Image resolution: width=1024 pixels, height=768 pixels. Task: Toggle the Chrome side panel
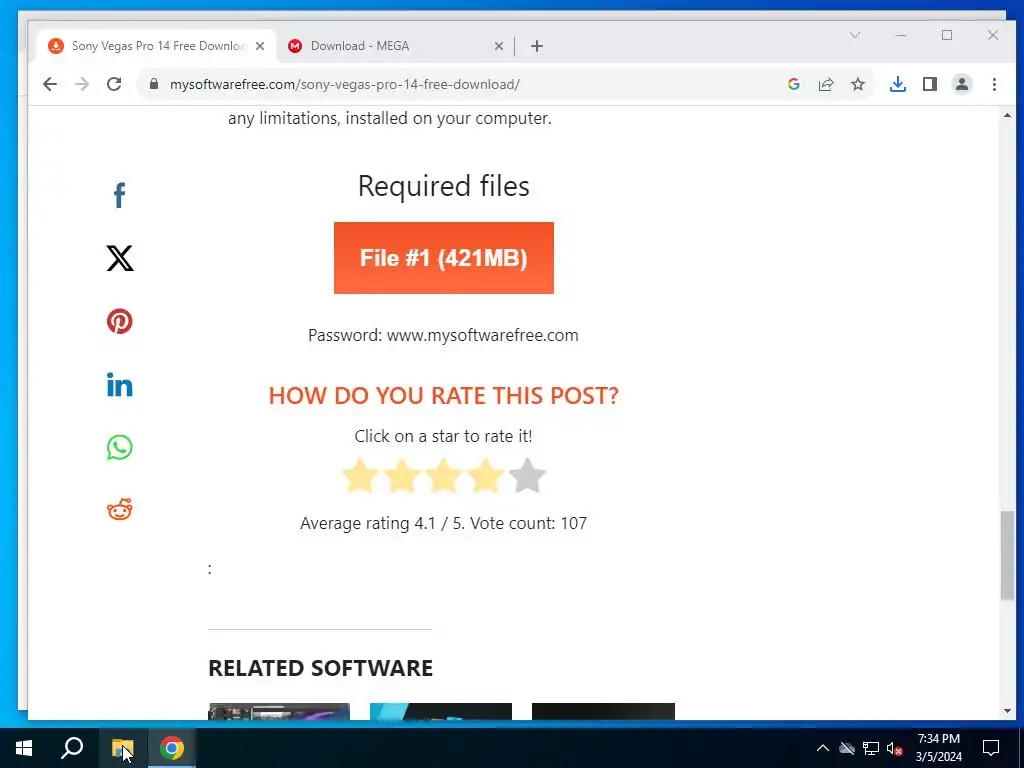point(930,84)
